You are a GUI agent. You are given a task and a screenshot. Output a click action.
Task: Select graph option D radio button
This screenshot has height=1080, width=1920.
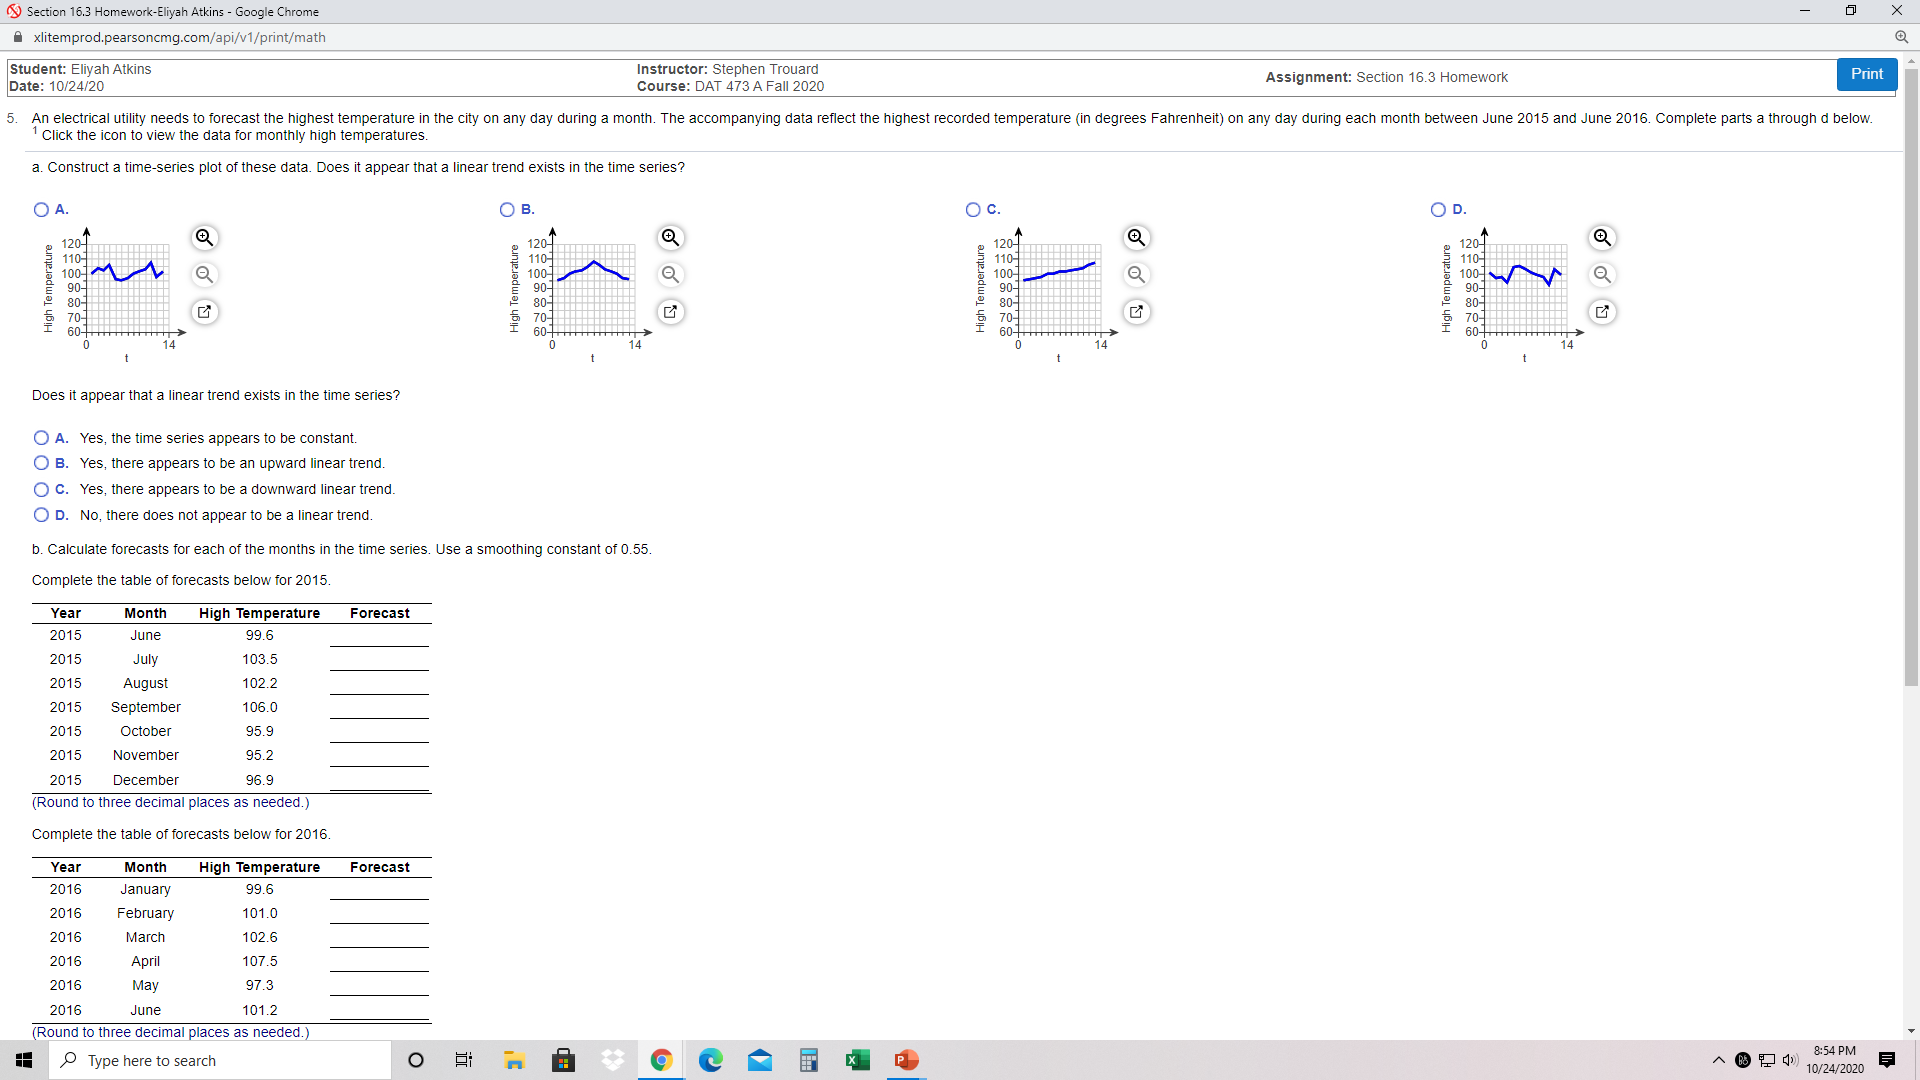coord(1438,210)
